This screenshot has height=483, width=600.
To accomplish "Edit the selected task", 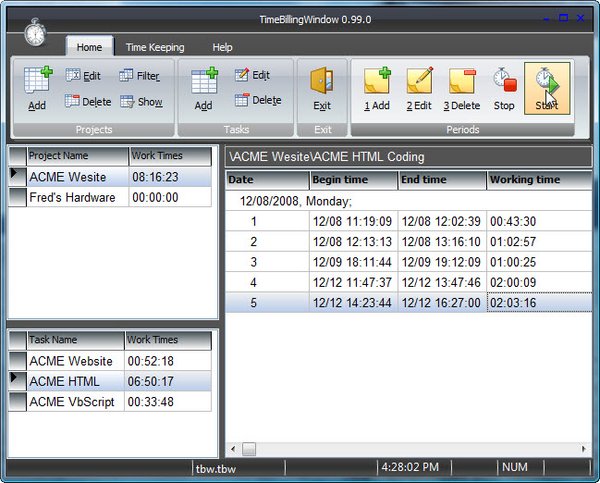I will (x=252, y=75).
